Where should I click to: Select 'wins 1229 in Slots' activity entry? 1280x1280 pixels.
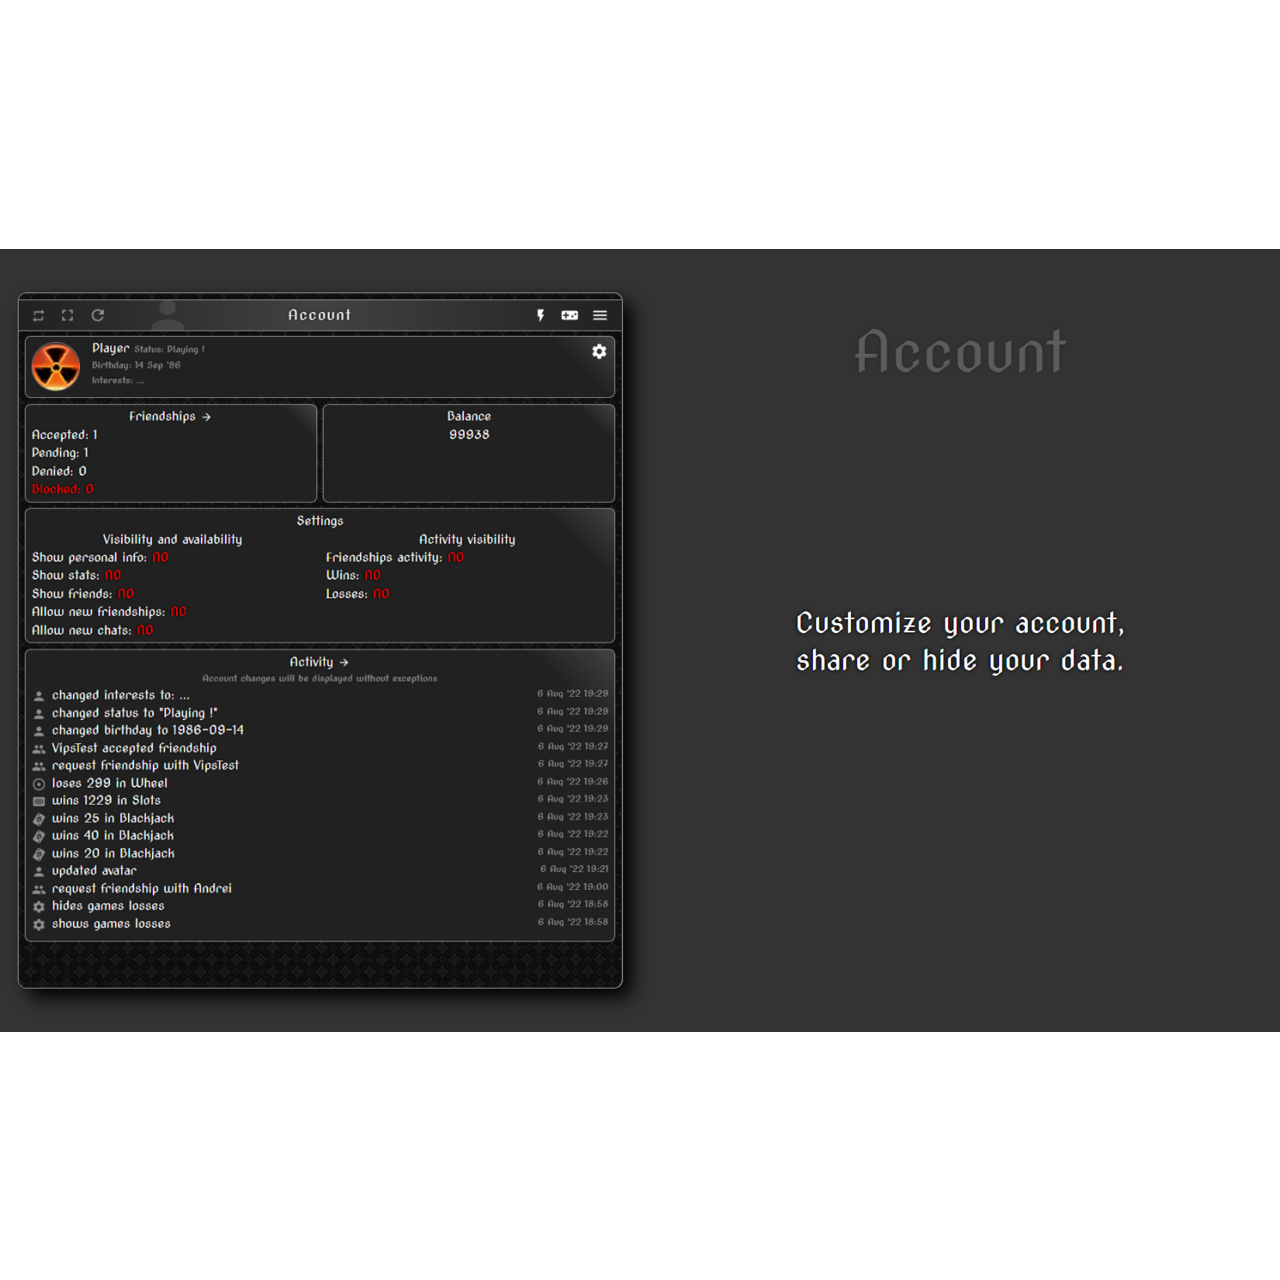point(106,800)
